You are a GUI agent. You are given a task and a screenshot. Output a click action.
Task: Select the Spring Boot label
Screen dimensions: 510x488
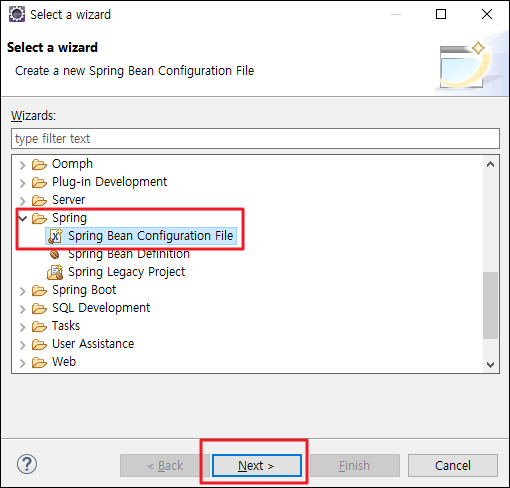tap(84, 290)
